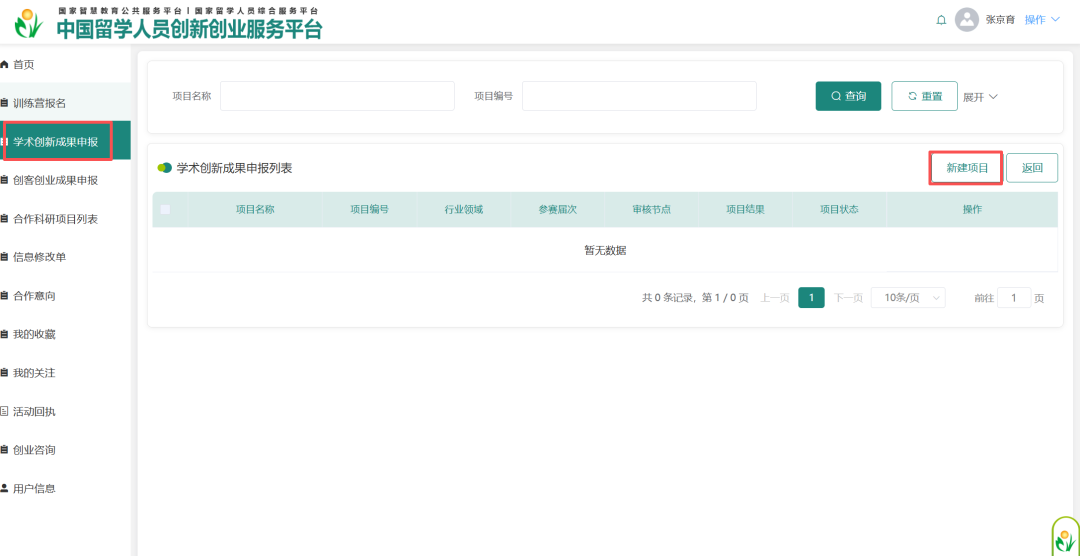Open the 10条/页 page size dropdown
Screen dimensions: 1080x556
[x=908, y=298]
